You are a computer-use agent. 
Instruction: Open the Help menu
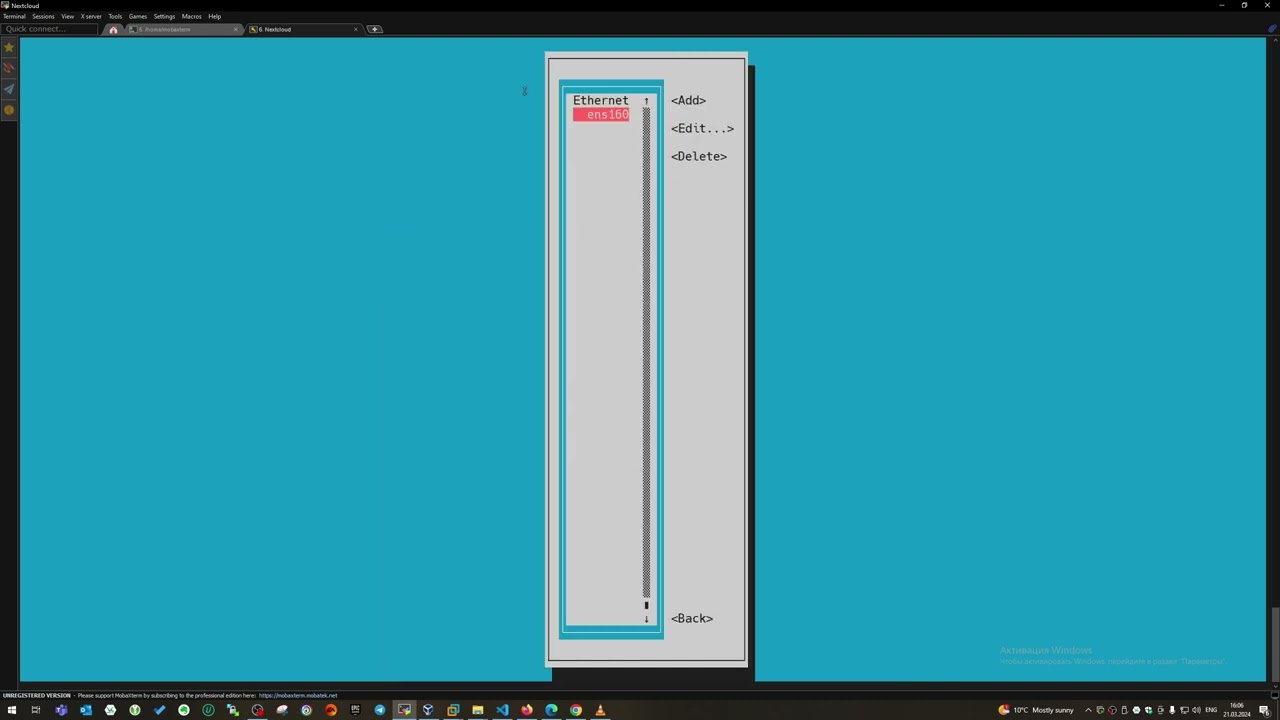tap(214, 16)
